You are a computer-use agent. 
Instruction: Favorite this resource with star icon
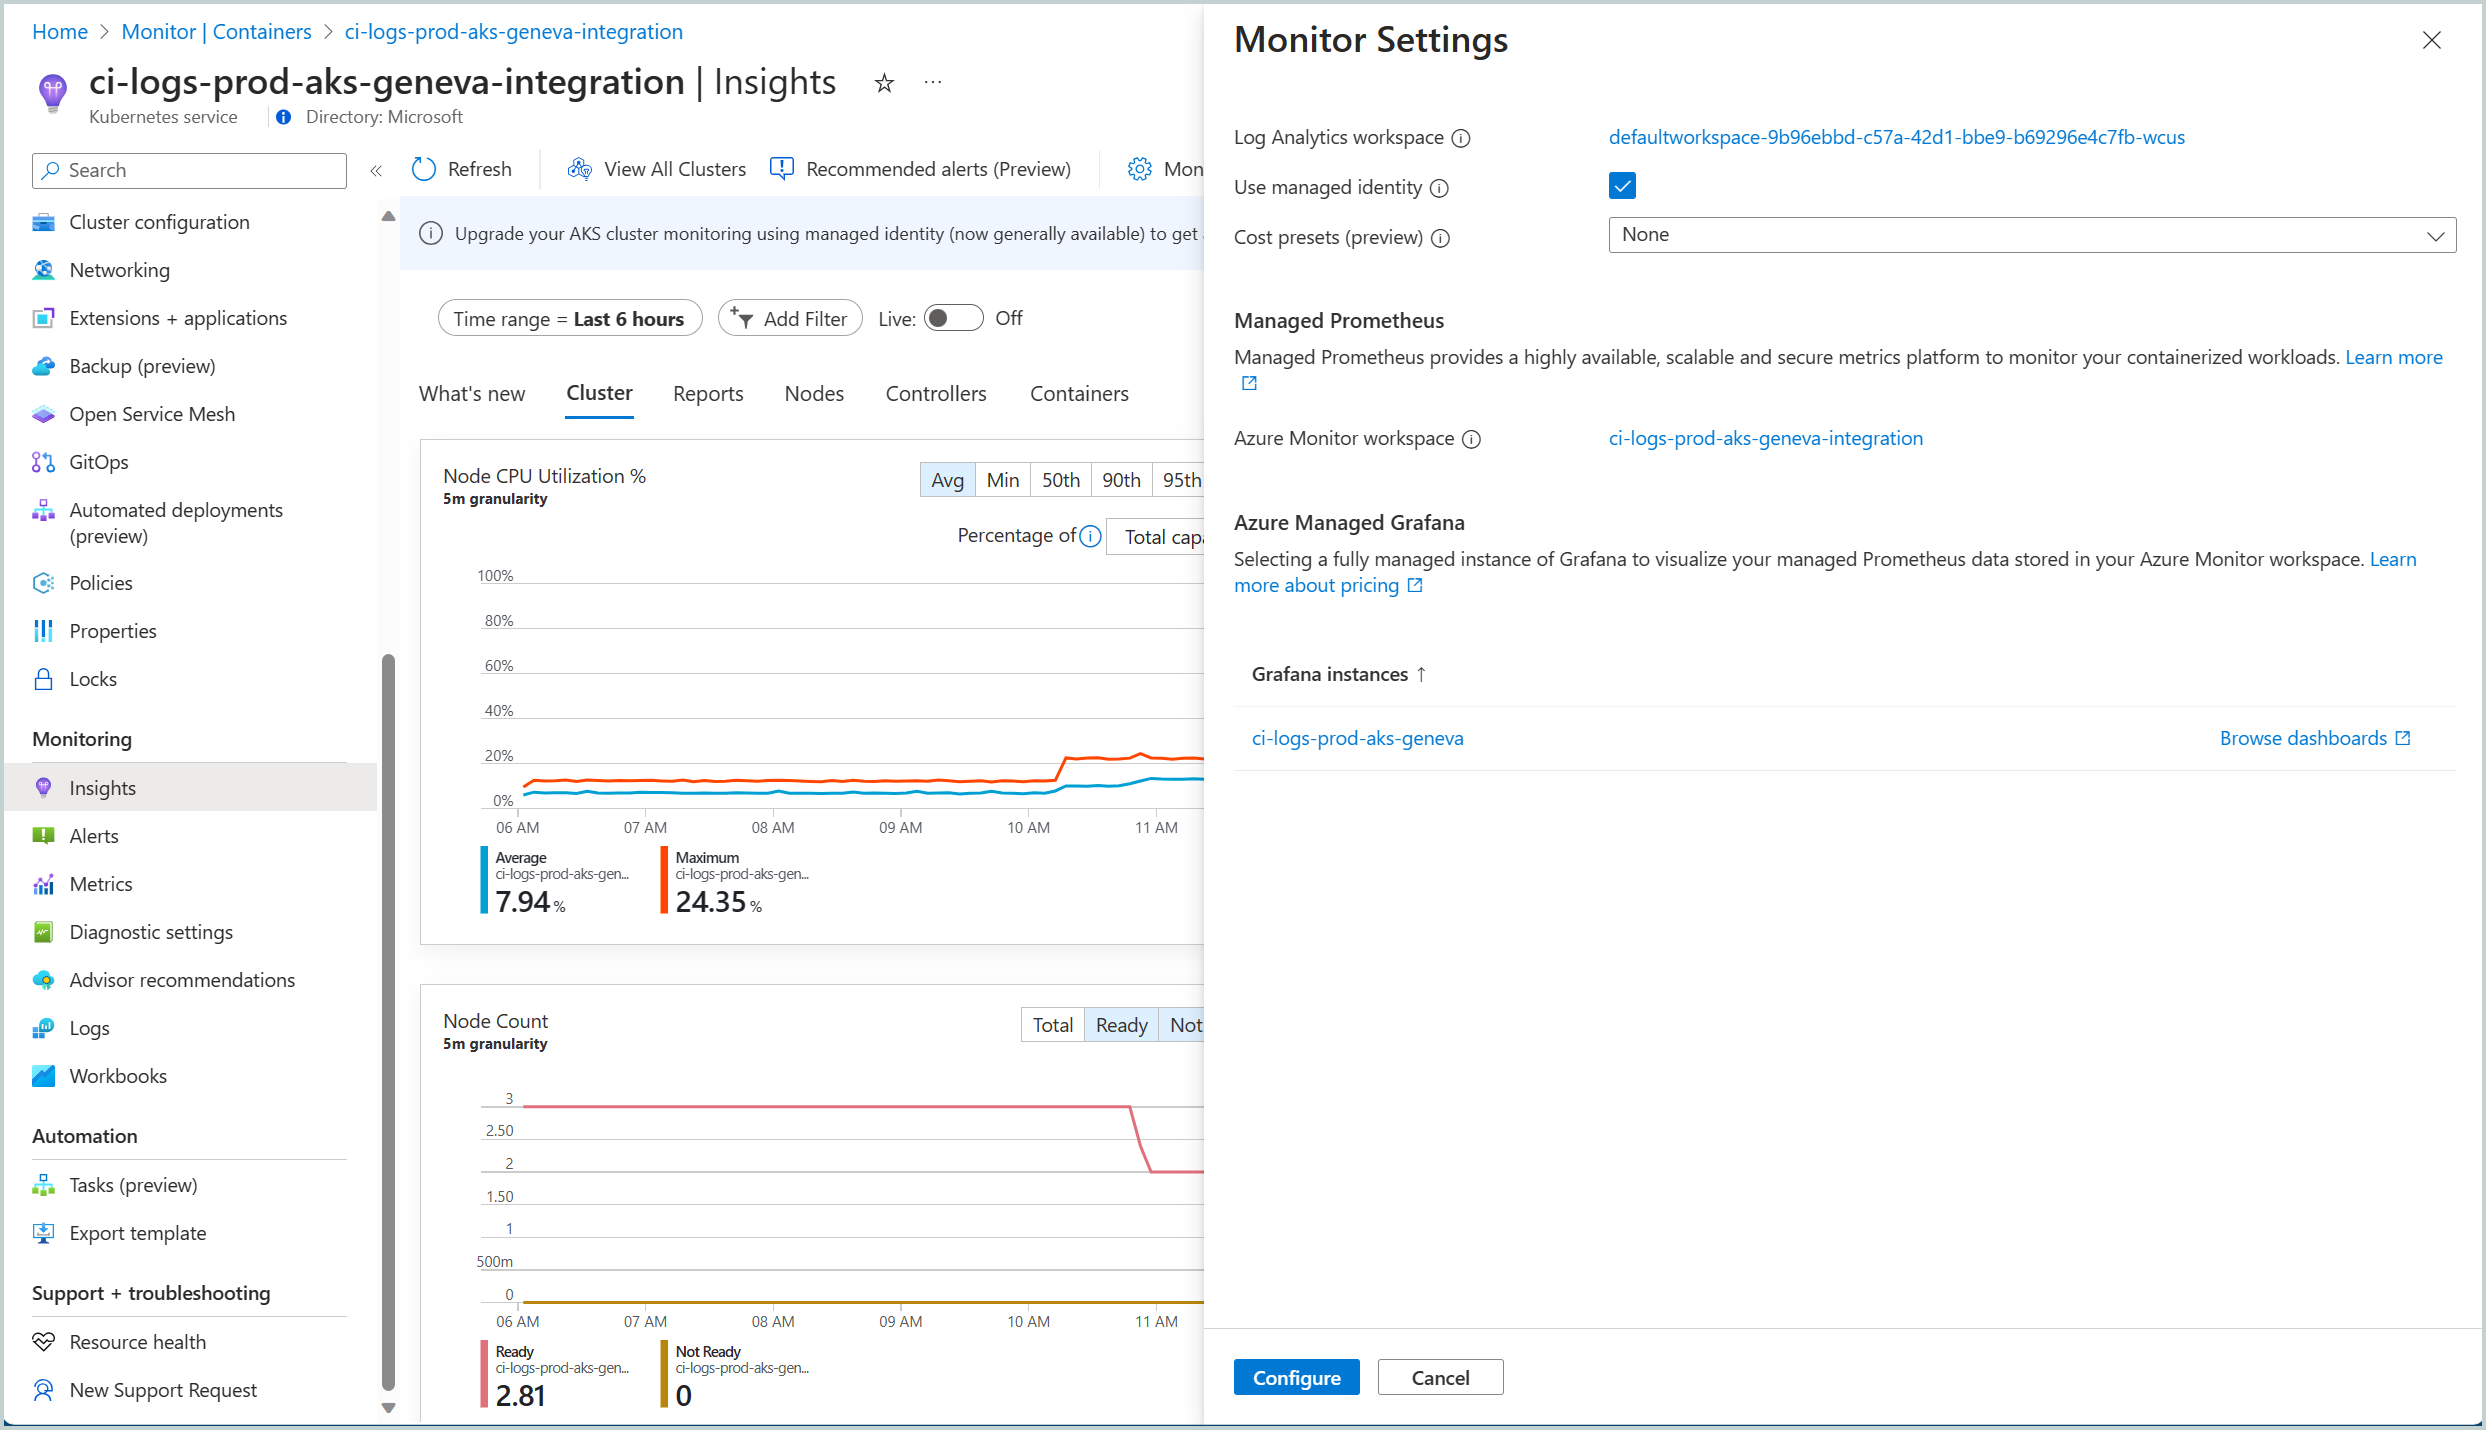point(884,83)
